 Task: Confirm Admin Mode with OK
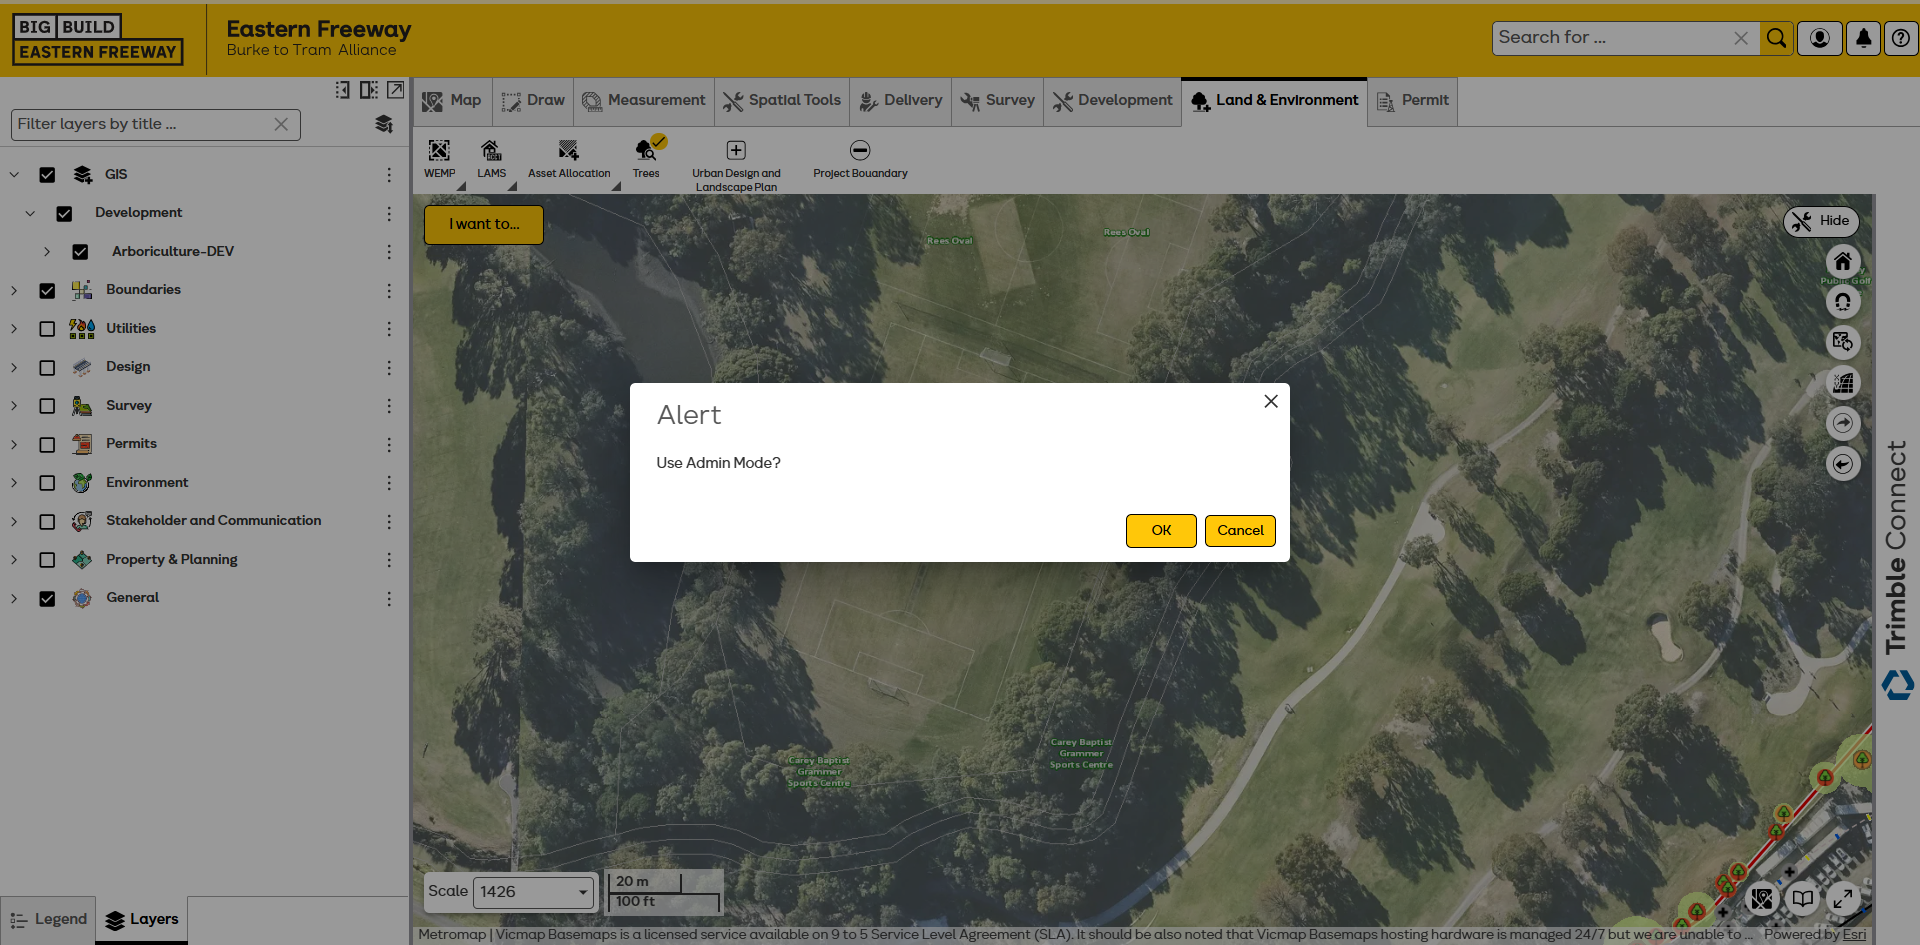[1161, 531]
